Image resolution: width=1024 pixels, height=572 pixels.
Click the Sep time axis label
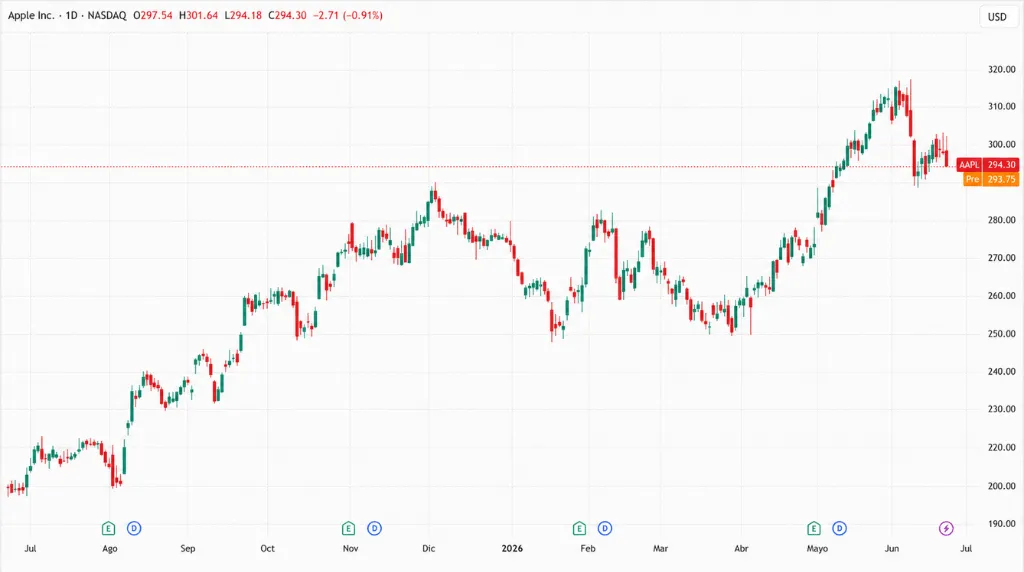pos(187,548)
